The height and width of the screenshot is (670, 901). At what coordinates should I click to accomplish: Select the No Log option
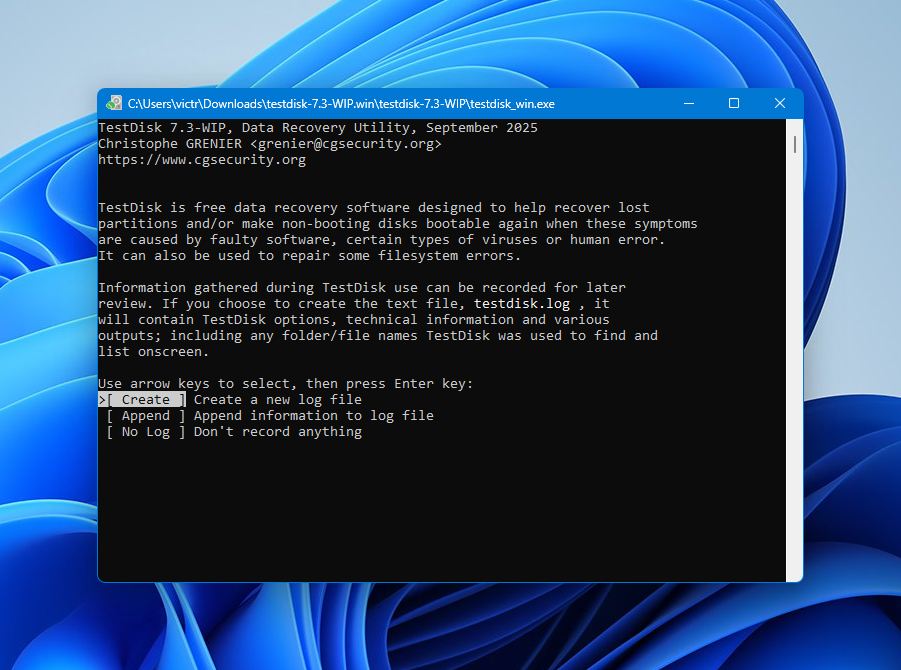(x=146, y=432)
